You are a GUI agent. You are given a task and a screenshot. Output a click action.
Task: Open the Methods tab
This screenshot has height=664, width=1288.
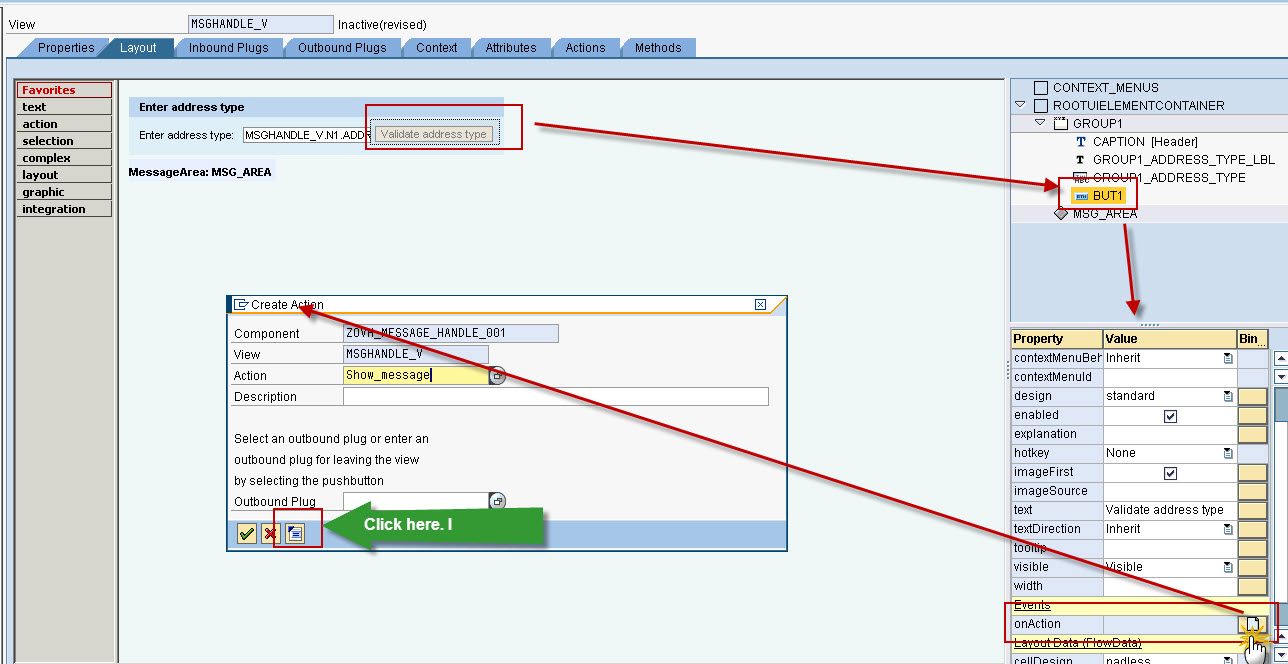coord(658,46)
